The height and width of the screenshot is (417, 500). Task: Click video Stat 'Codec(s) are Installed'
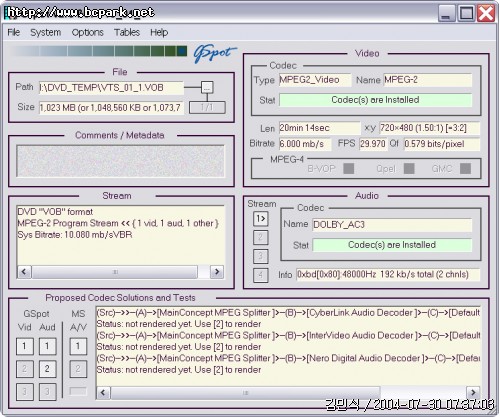point(375,100)
